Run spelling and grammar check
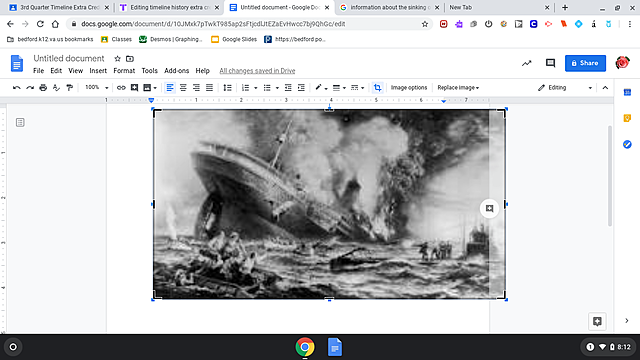Viewport: 640px width, 360px height. 56,87
